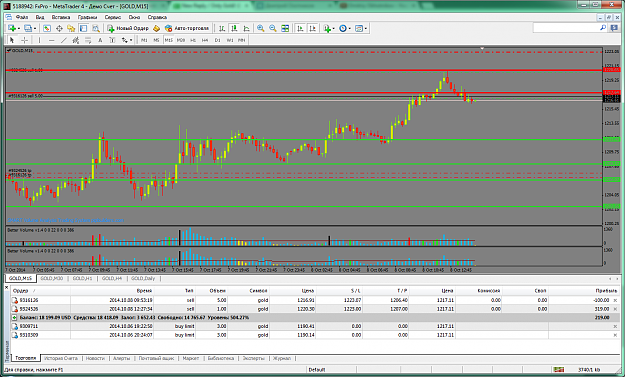Expand the Profiles dropdown arrow
The height and width of the screenshot is (377, 625).
coord(35,28)
